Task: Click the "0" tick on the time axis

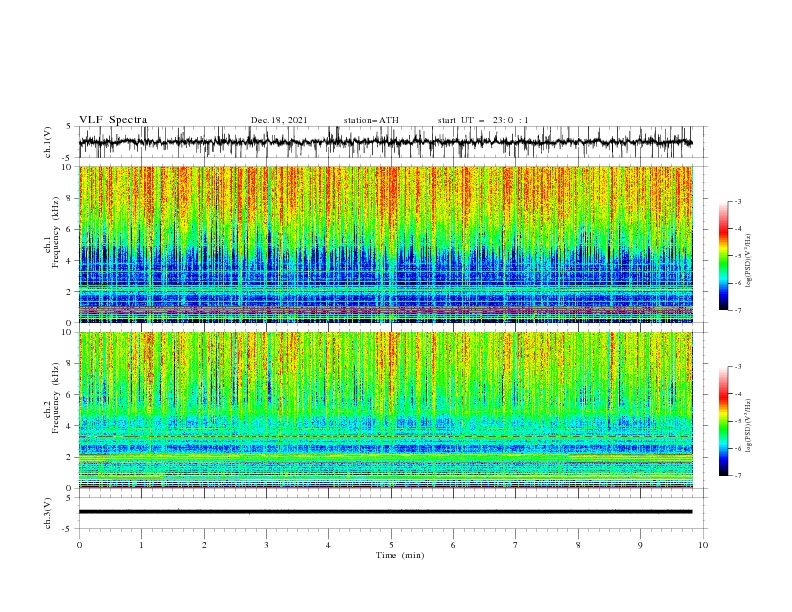Action: (79, 545)
